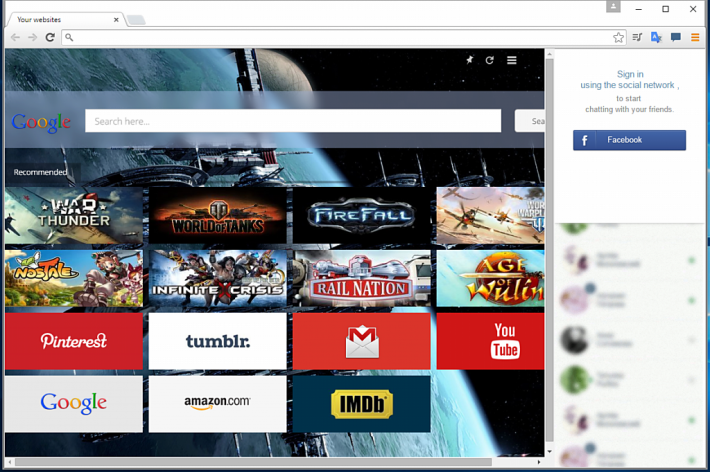Click the horizontal scrollbar left arrow
This screenshot has height=472, width=710.
point(10,462)
